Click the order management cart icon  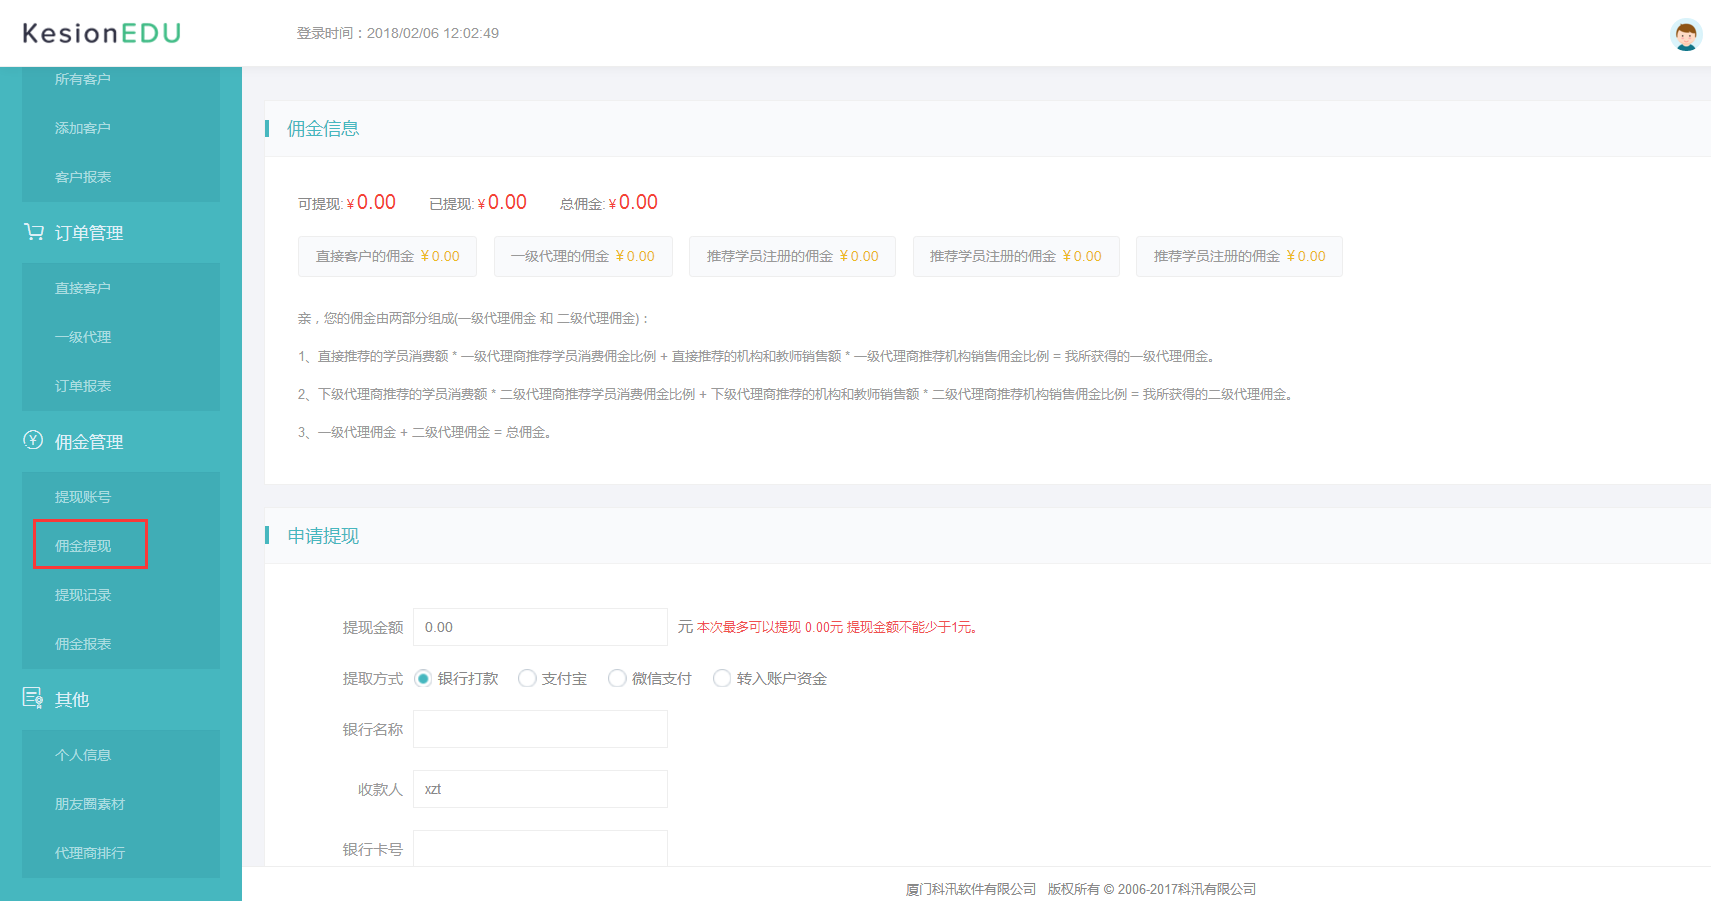[34, 232]
